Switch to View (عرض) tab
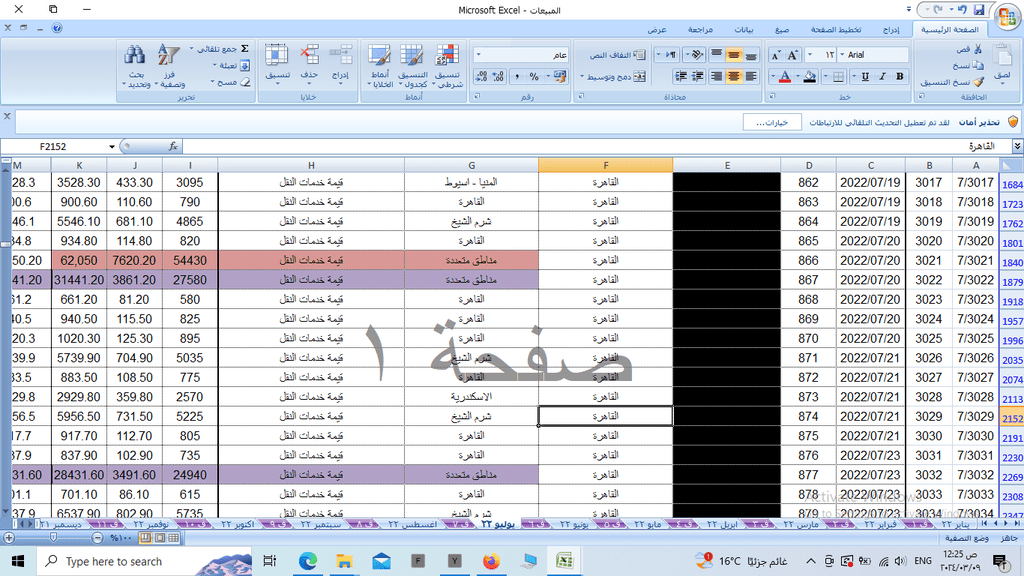This screenshot has width=1024, height=576. [x=656, y=29]
